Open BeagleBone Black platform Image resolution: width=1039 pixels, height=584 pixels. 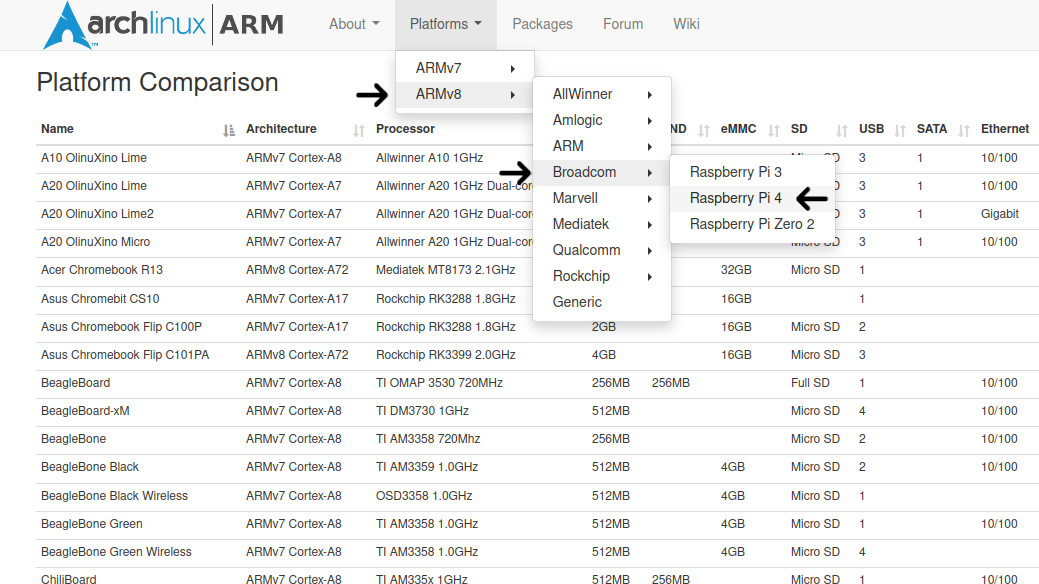tap(90, 467)
